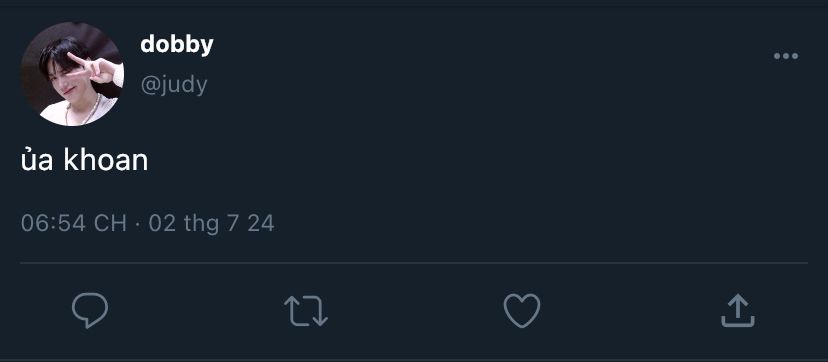Viewport: 828px width, 362px height.
Task: Expand tweet actions via ellipsis beside dobby
Action: pyautogui.click(x=786, y=56)
